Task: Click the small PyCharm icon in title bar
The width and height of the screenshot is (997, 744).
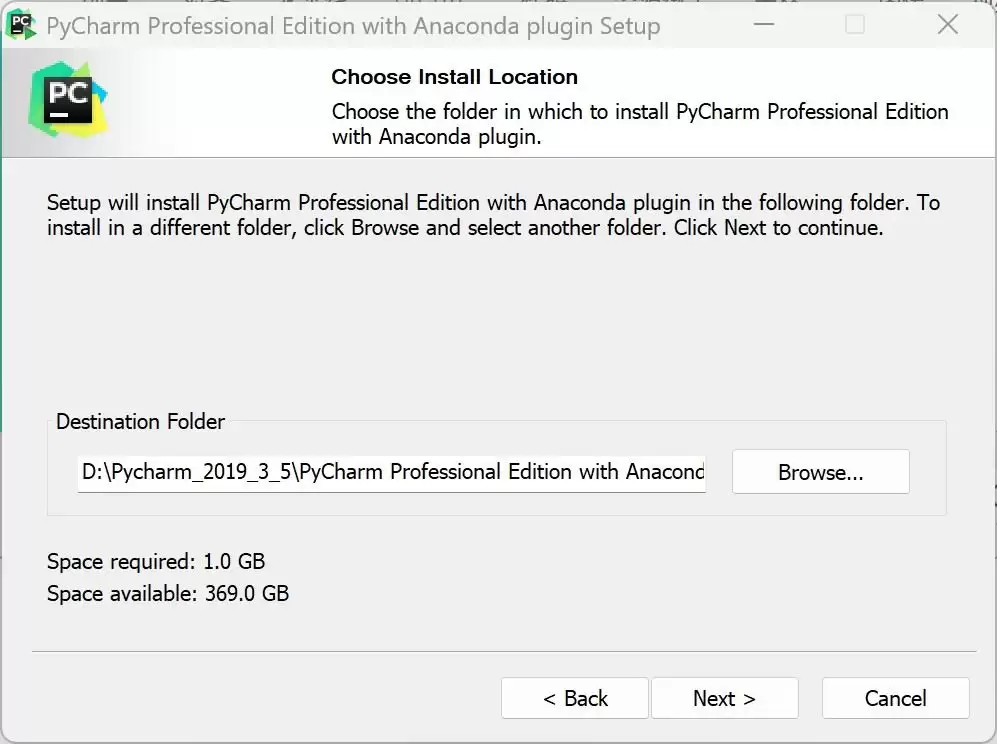Action: [21, 25]
